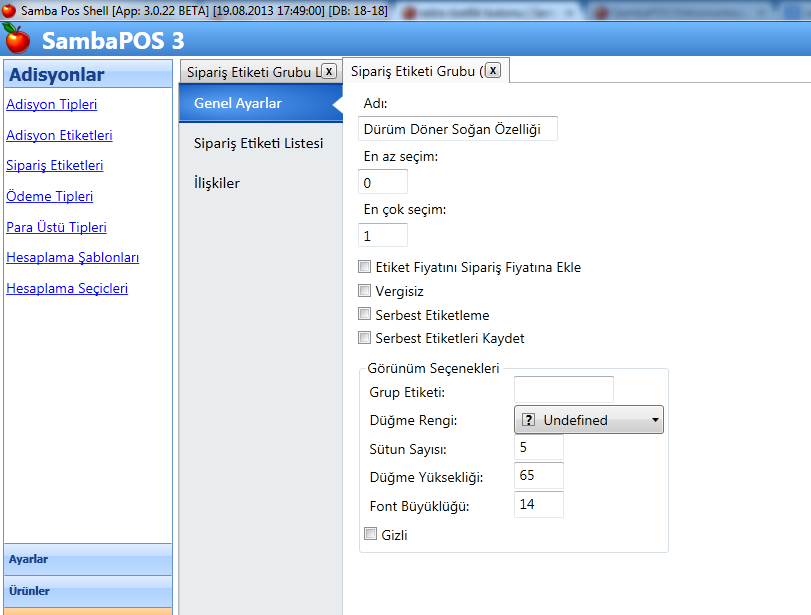Enable Etiket Fiyatını Sipariş Fiyatına Ekle checkbox
This screenshot has height=615, width=811.
365,268
